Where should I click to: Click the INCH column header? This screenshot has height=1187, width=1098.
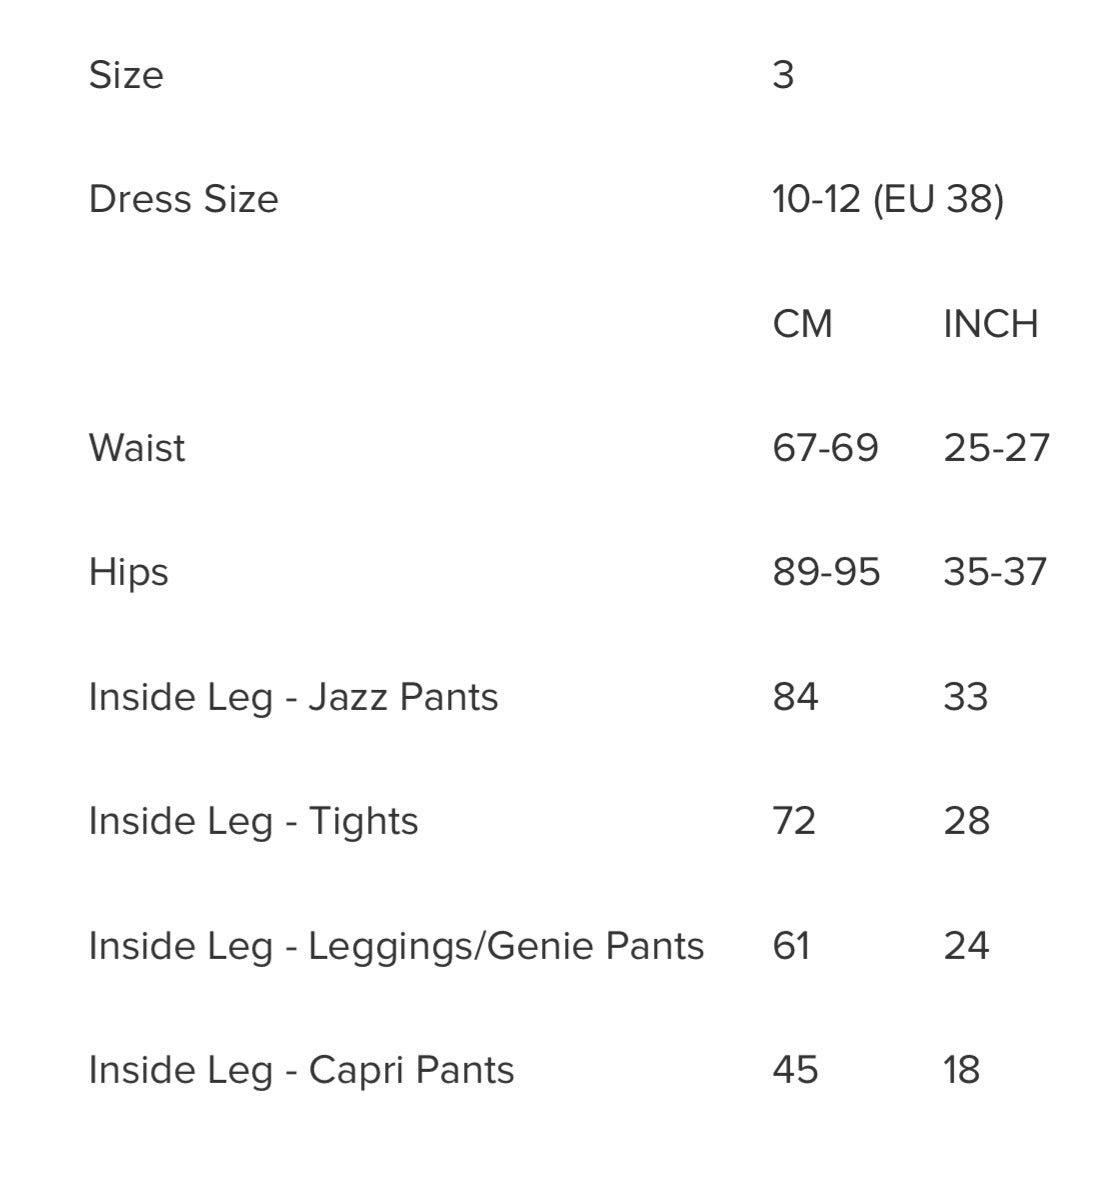coord(990,324)
